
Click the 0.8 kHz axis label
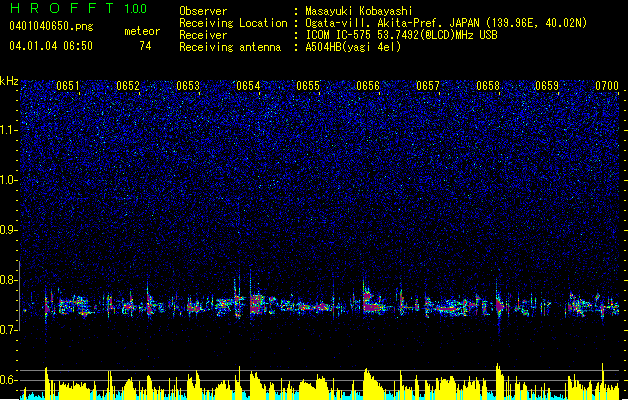[x=9, y=280]
